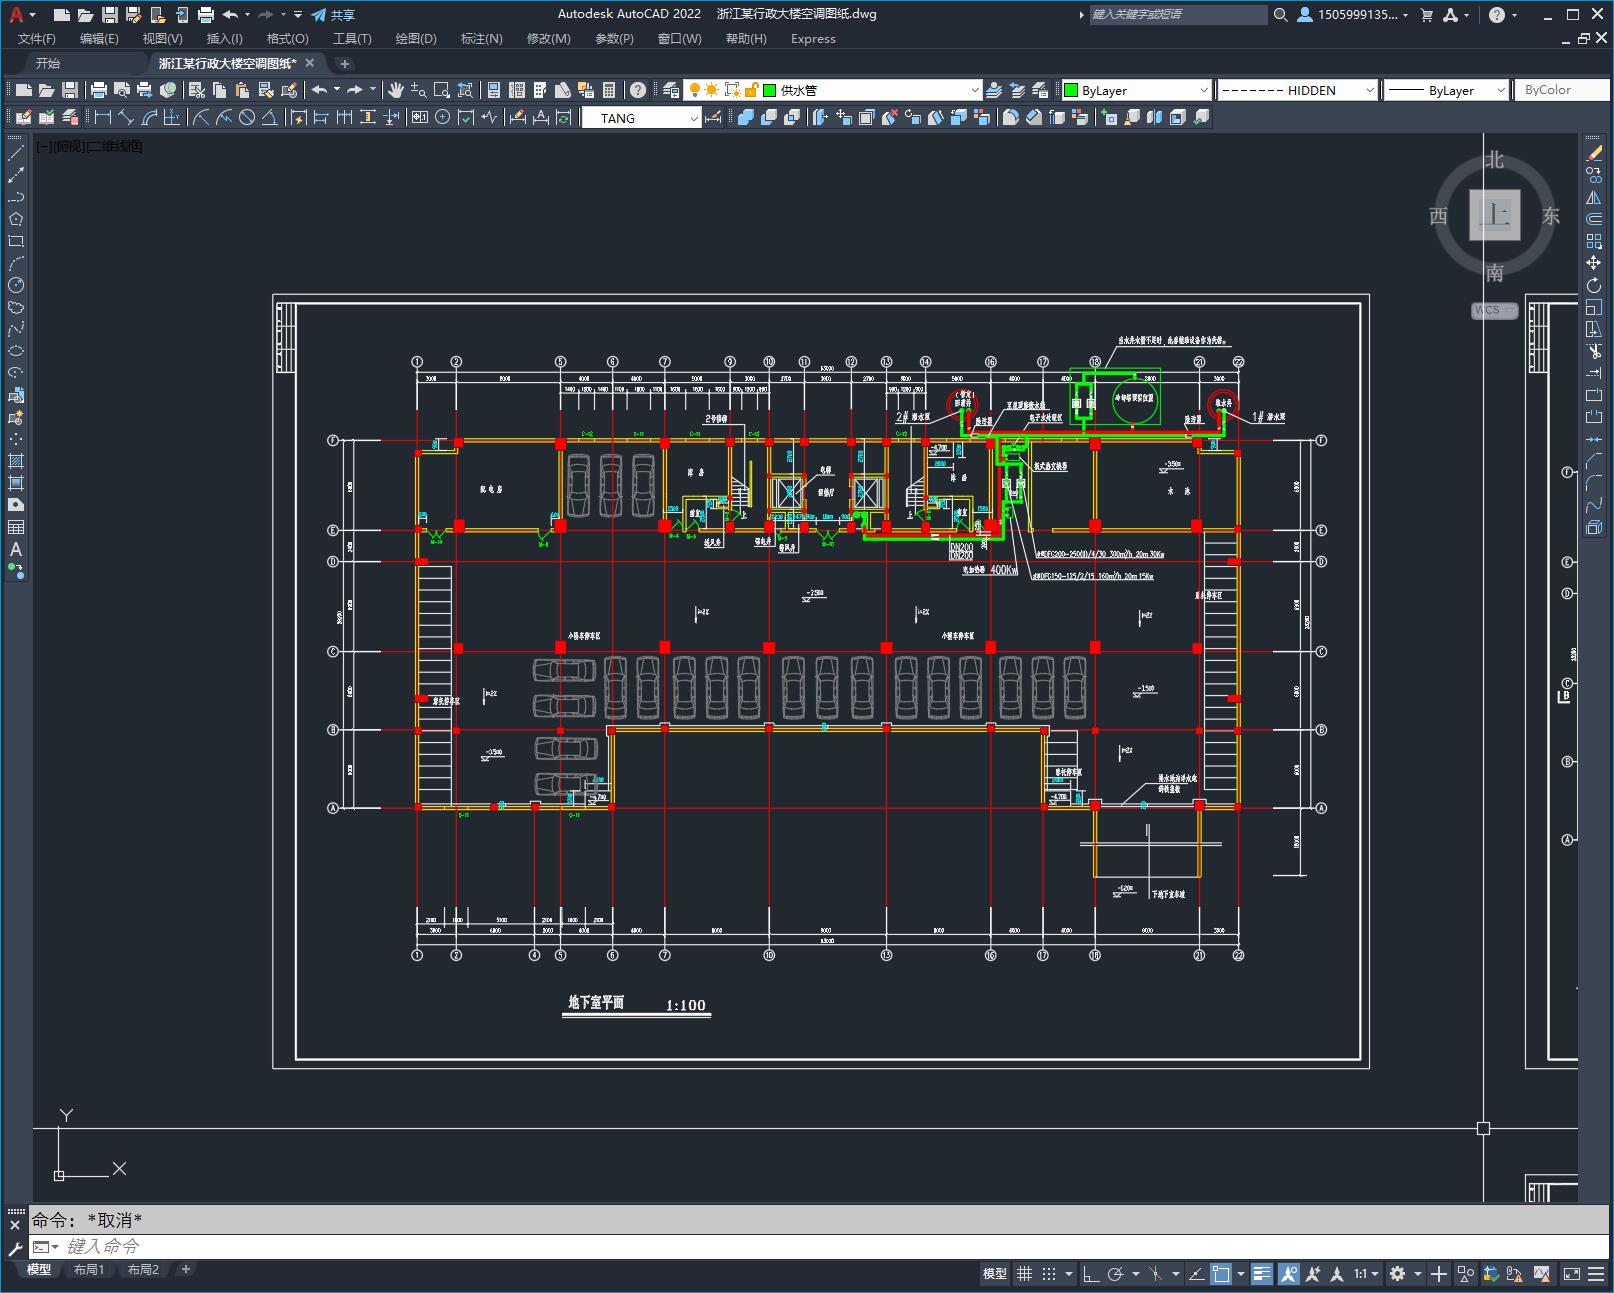Viewport: 1614px width, 1293px height.
Task: Click the Plot printer icon
Action: point(98,90)
